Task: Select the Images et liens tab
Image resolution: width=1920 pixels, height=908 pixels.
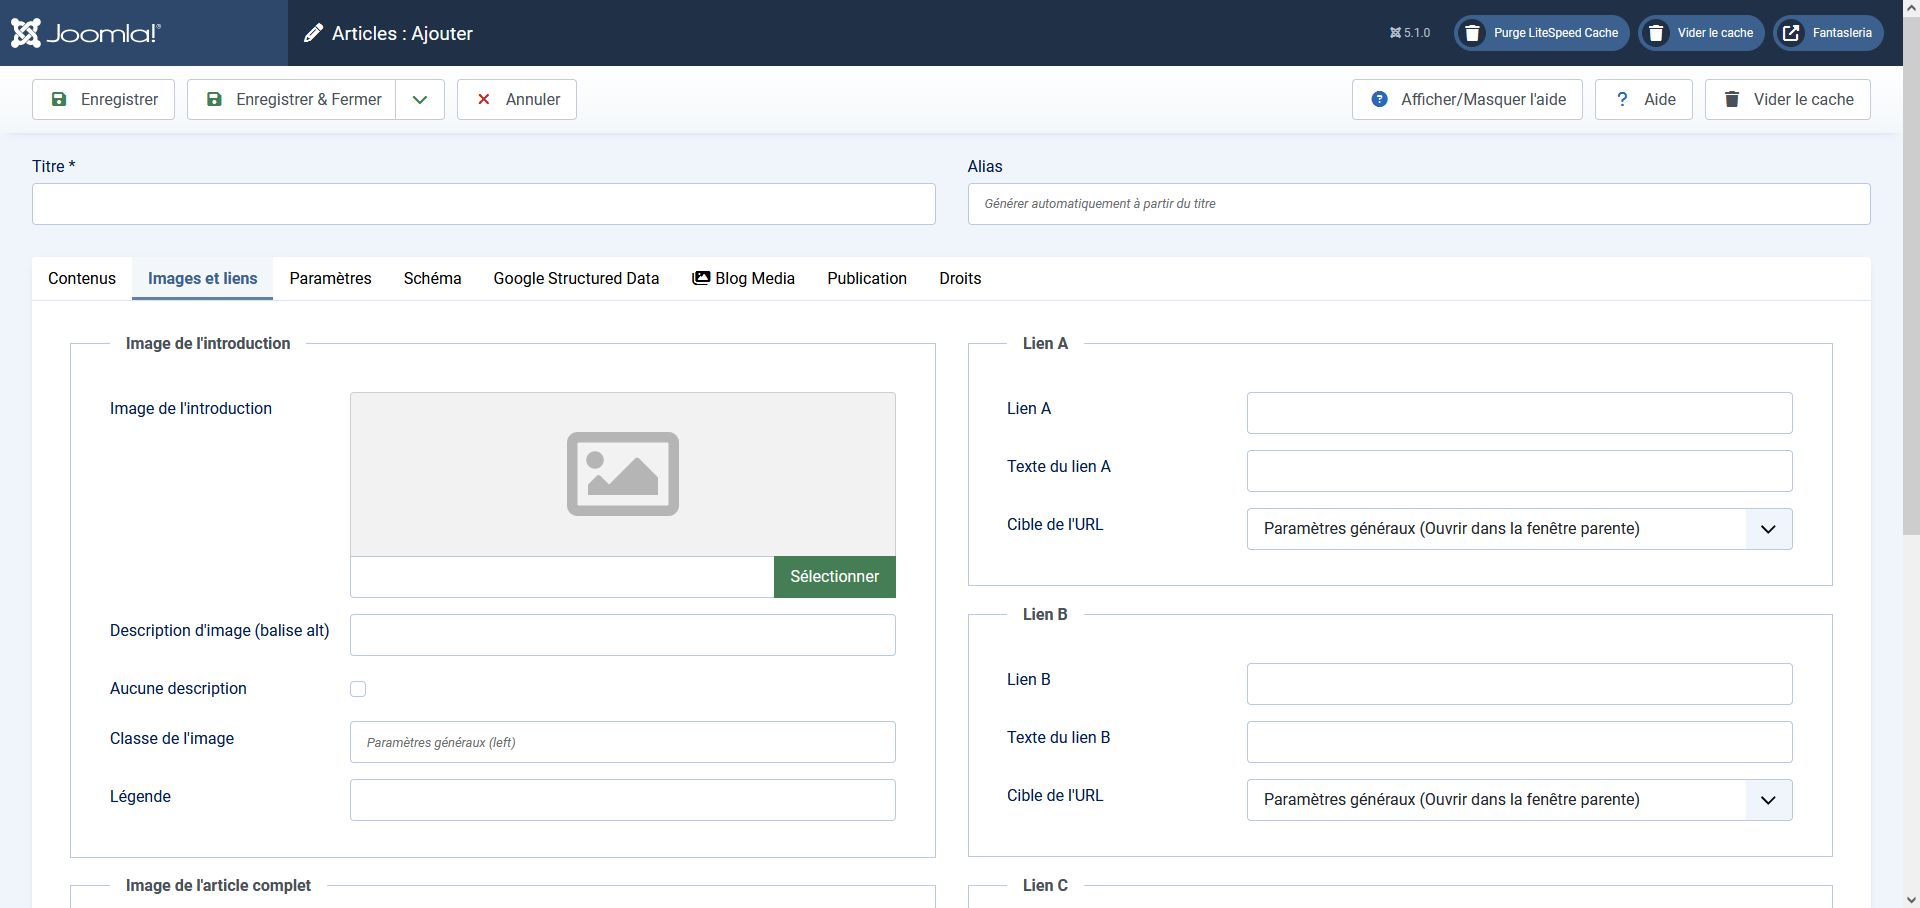Action: click(x=203, y=279)
